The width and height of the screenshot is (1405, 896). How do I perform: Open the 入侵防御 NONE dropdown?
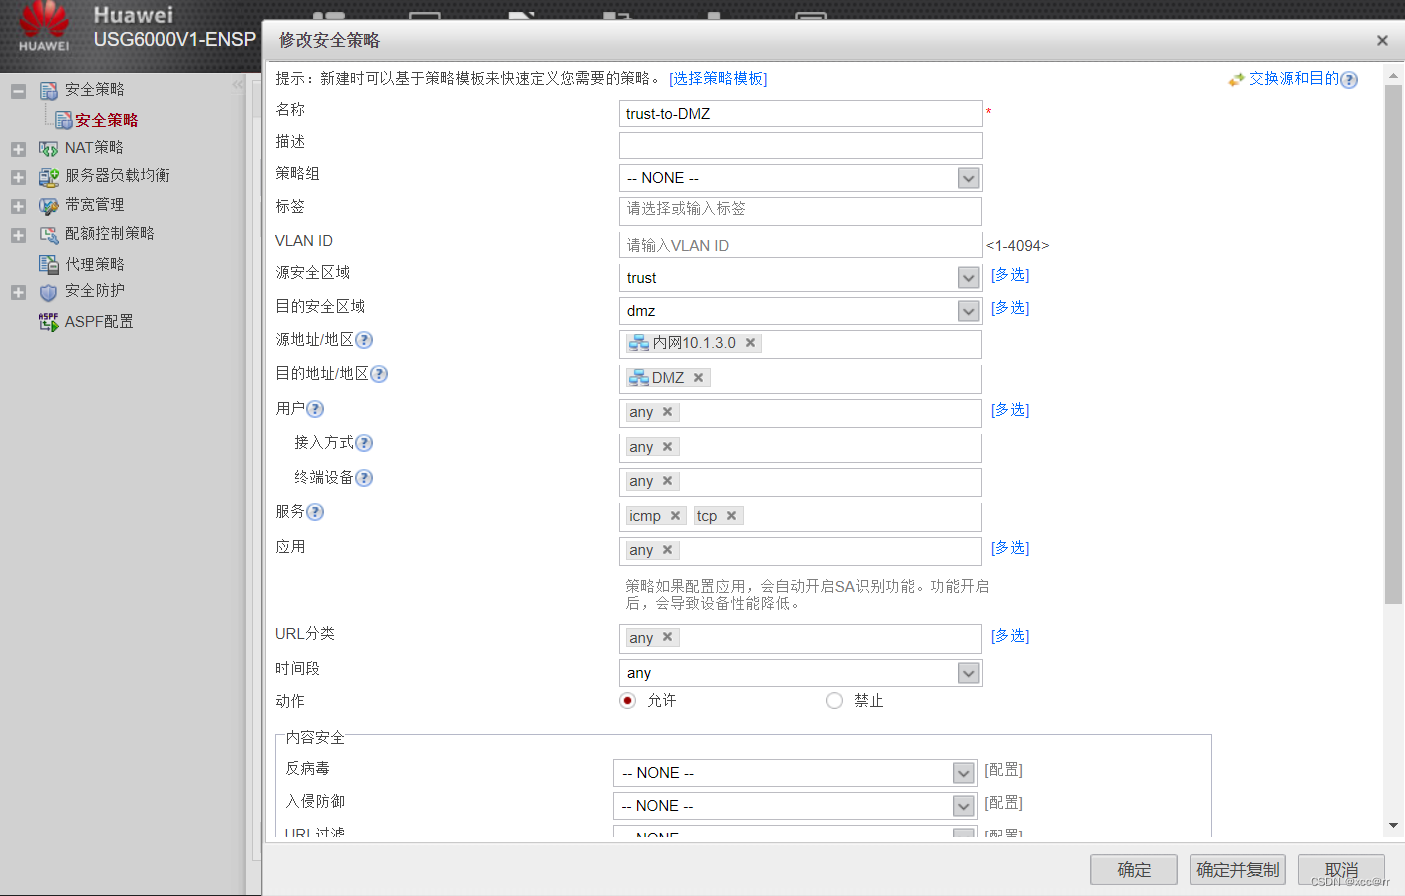(963, 806)
